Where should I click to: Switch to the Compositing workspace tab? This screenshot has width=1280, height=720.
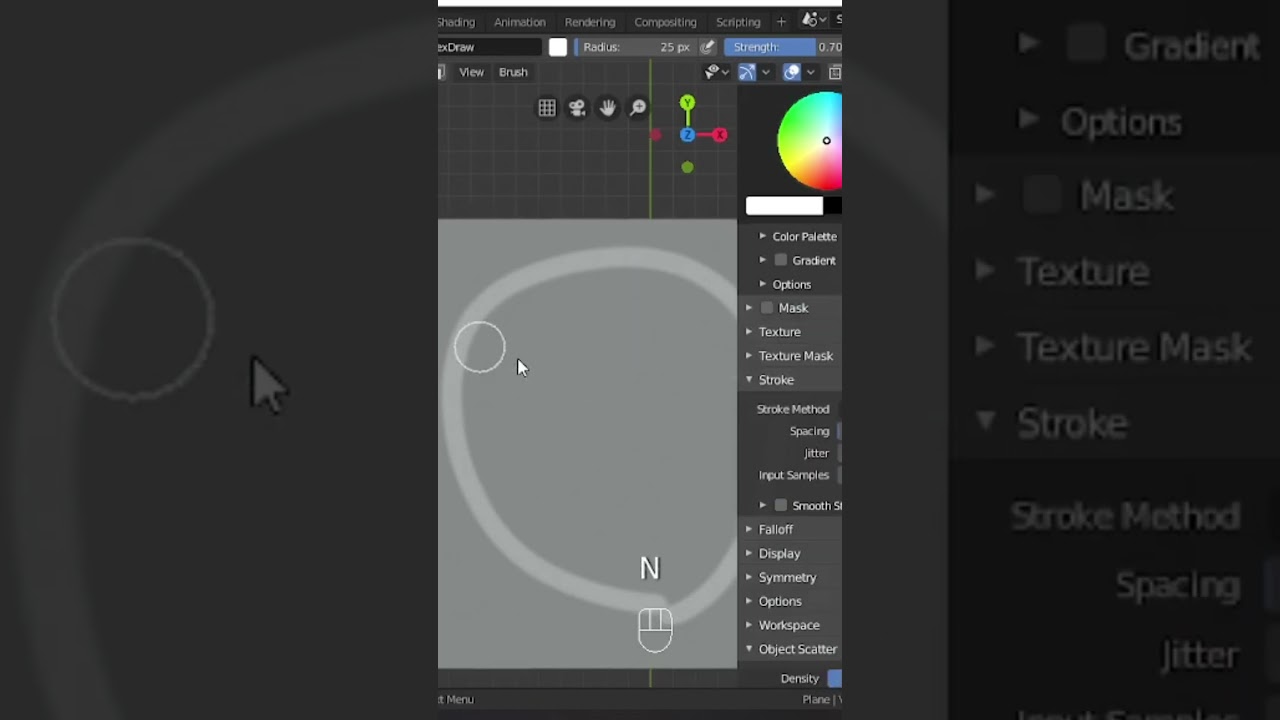[665, 22]
